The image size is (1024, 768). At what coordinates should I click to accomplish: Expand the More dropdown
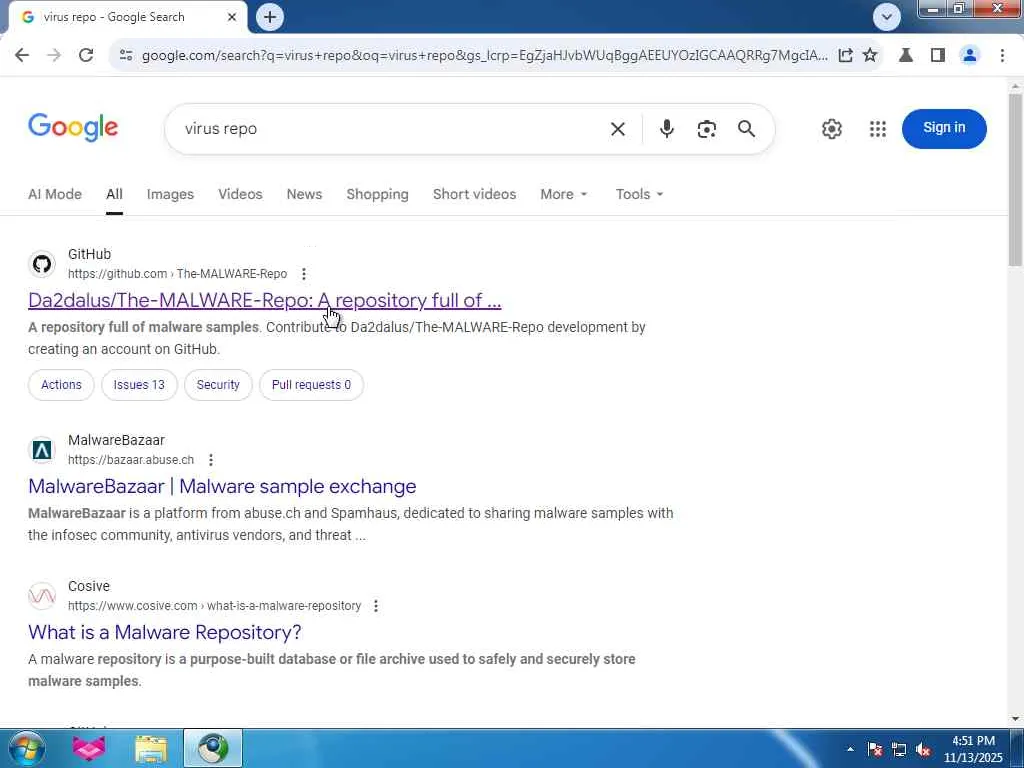[564, 194]
